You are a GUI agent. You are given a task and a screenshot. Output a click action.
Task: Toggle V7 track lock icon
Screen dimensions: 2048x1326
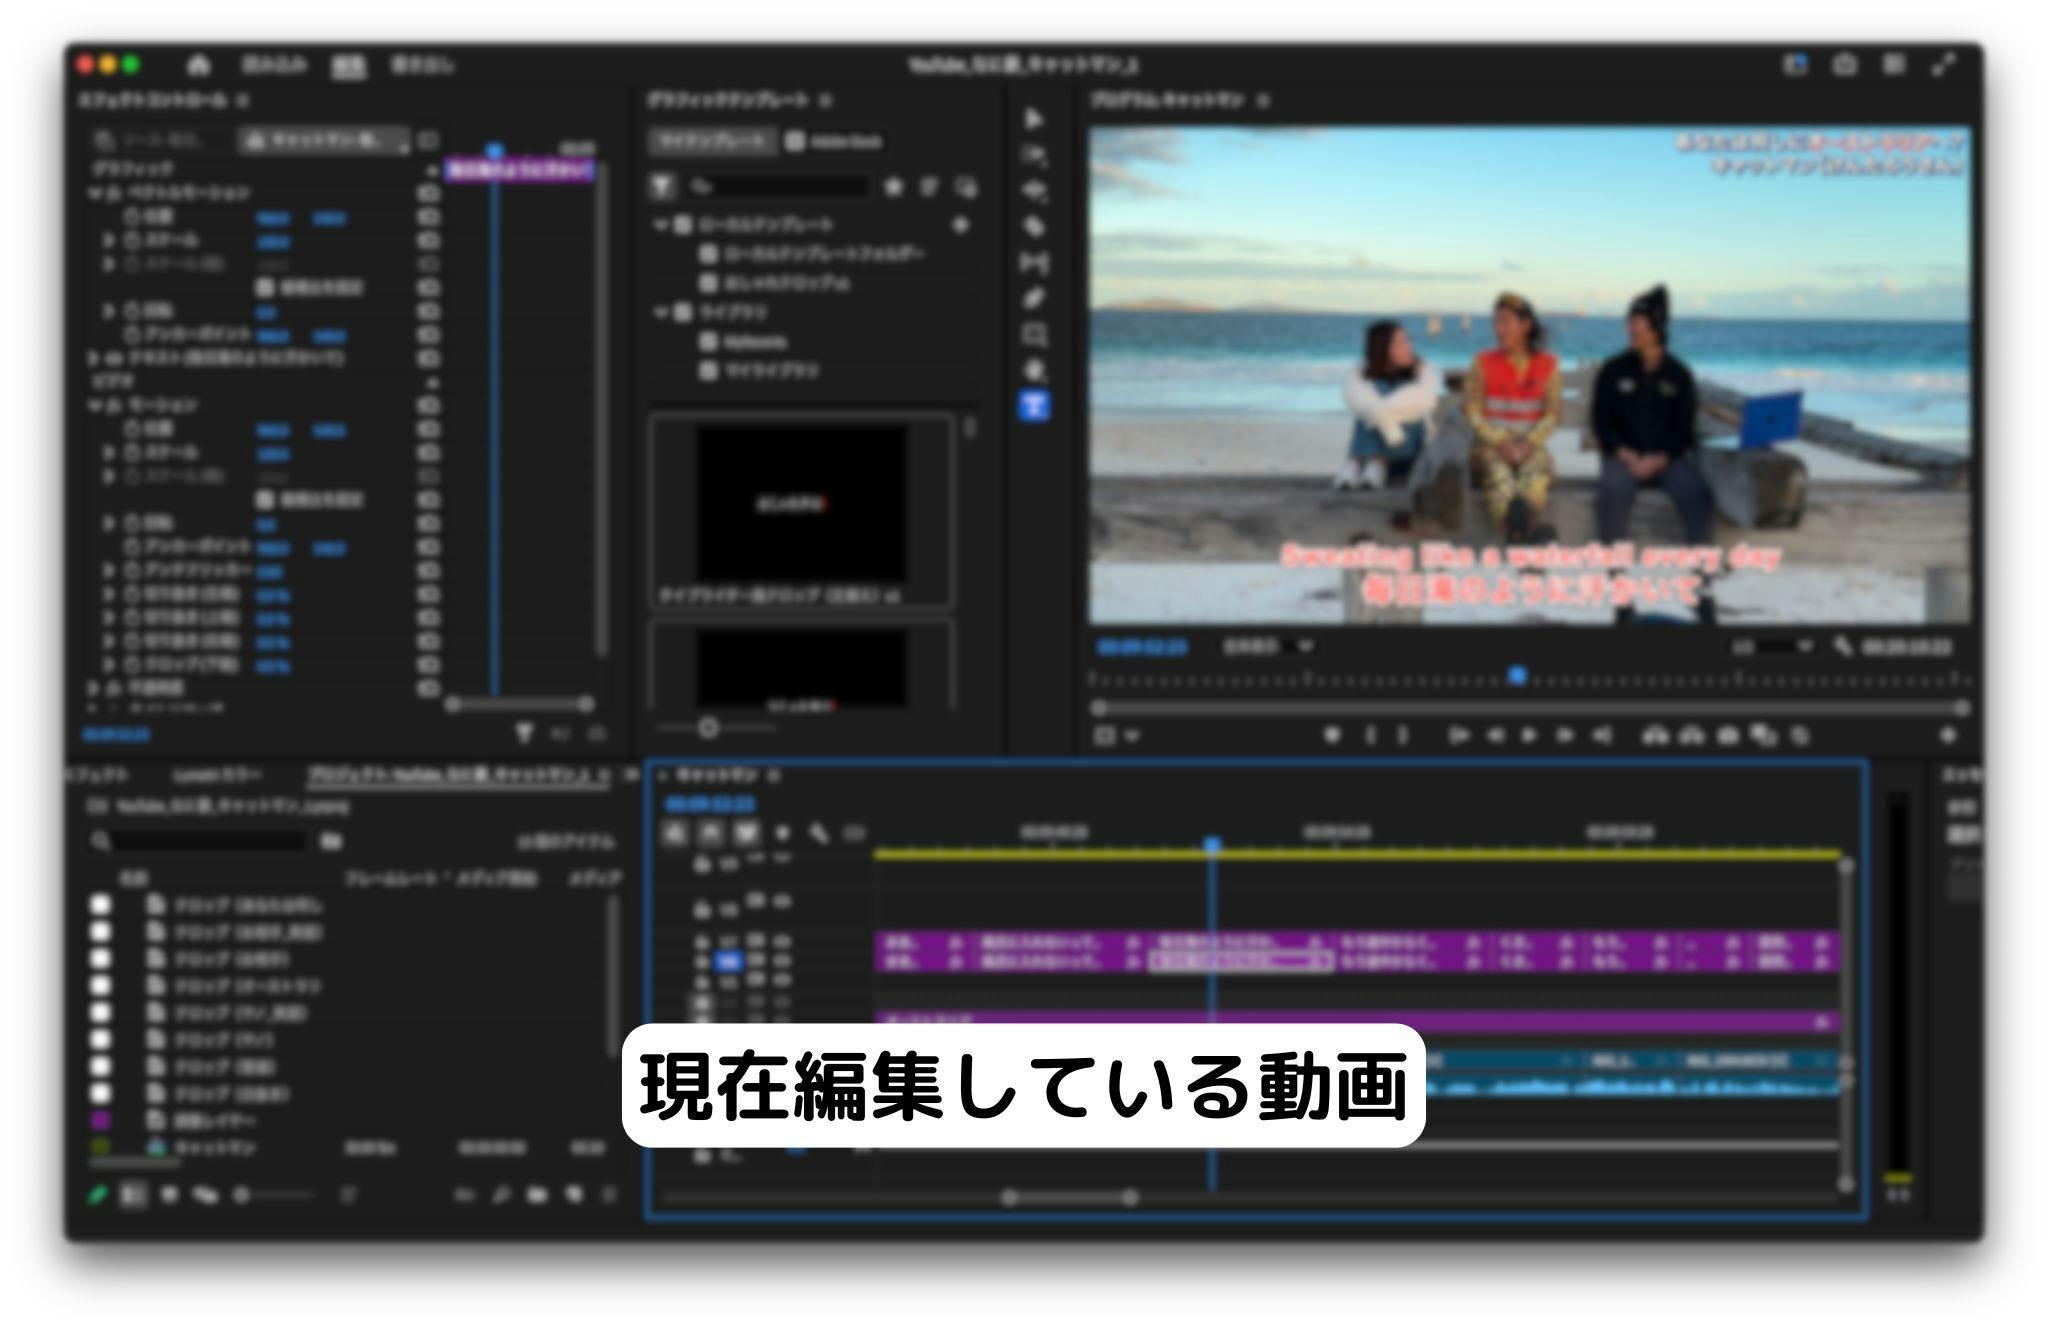point(702,942)
